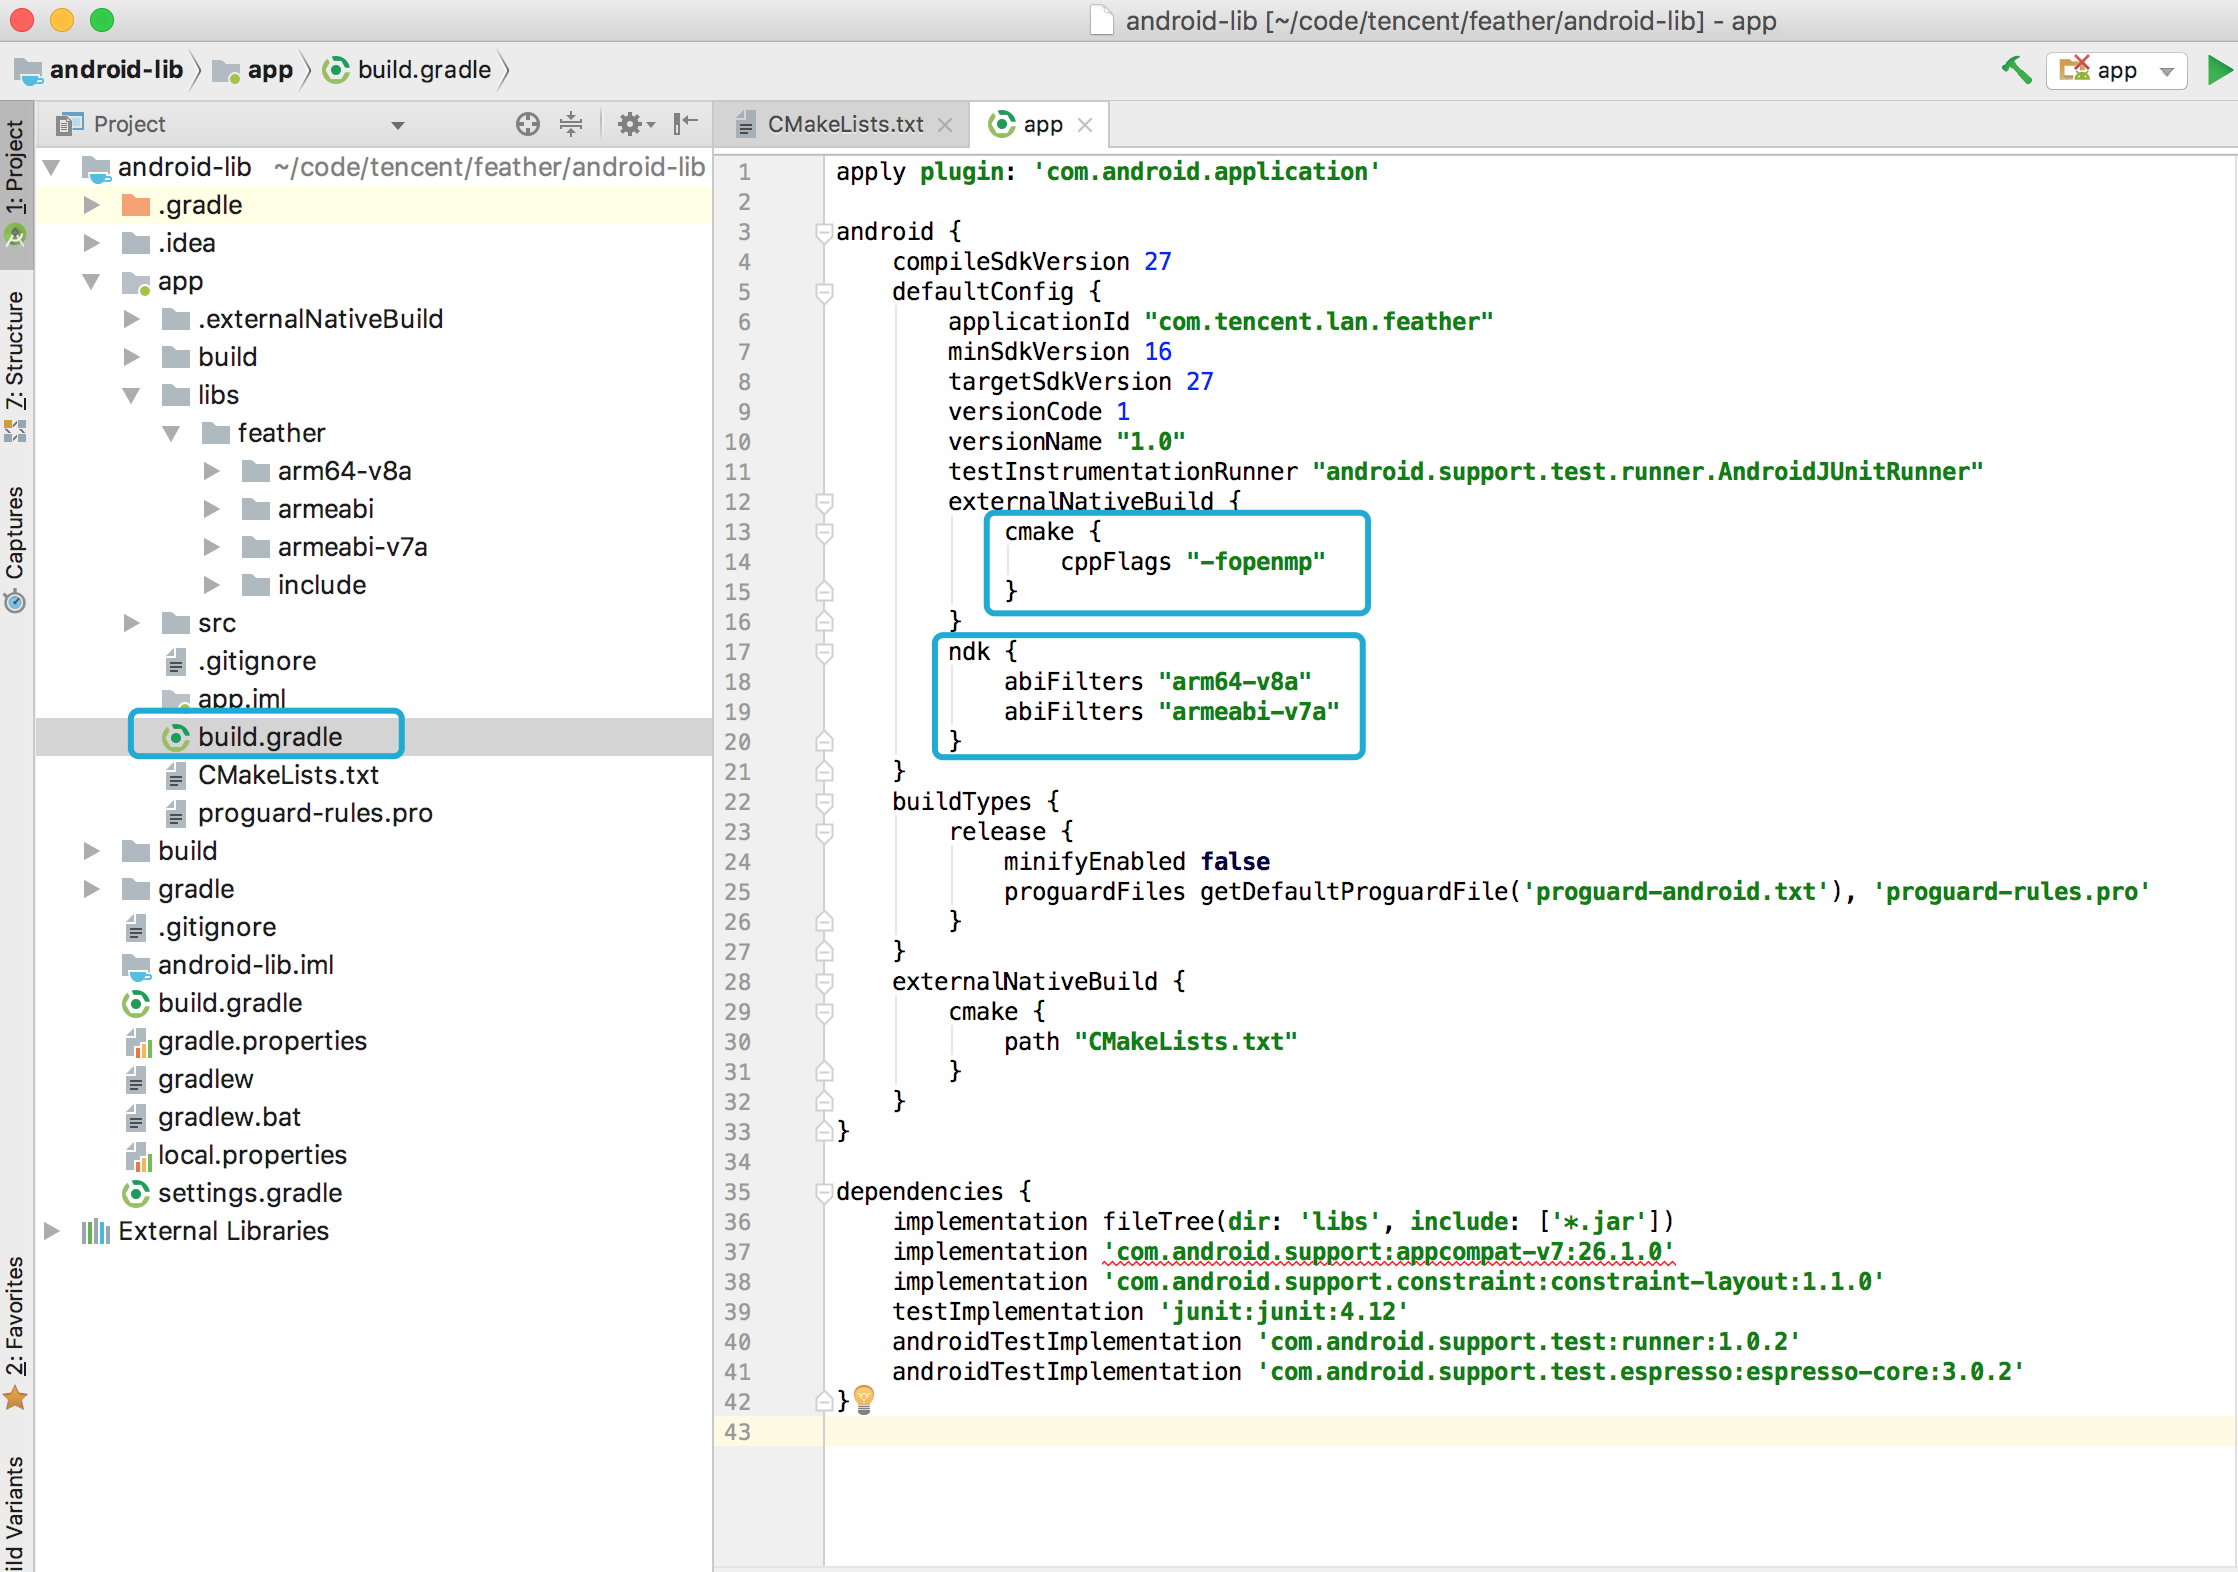Open the project panel gear settings

pyautogui.click(x=634, y=124)
